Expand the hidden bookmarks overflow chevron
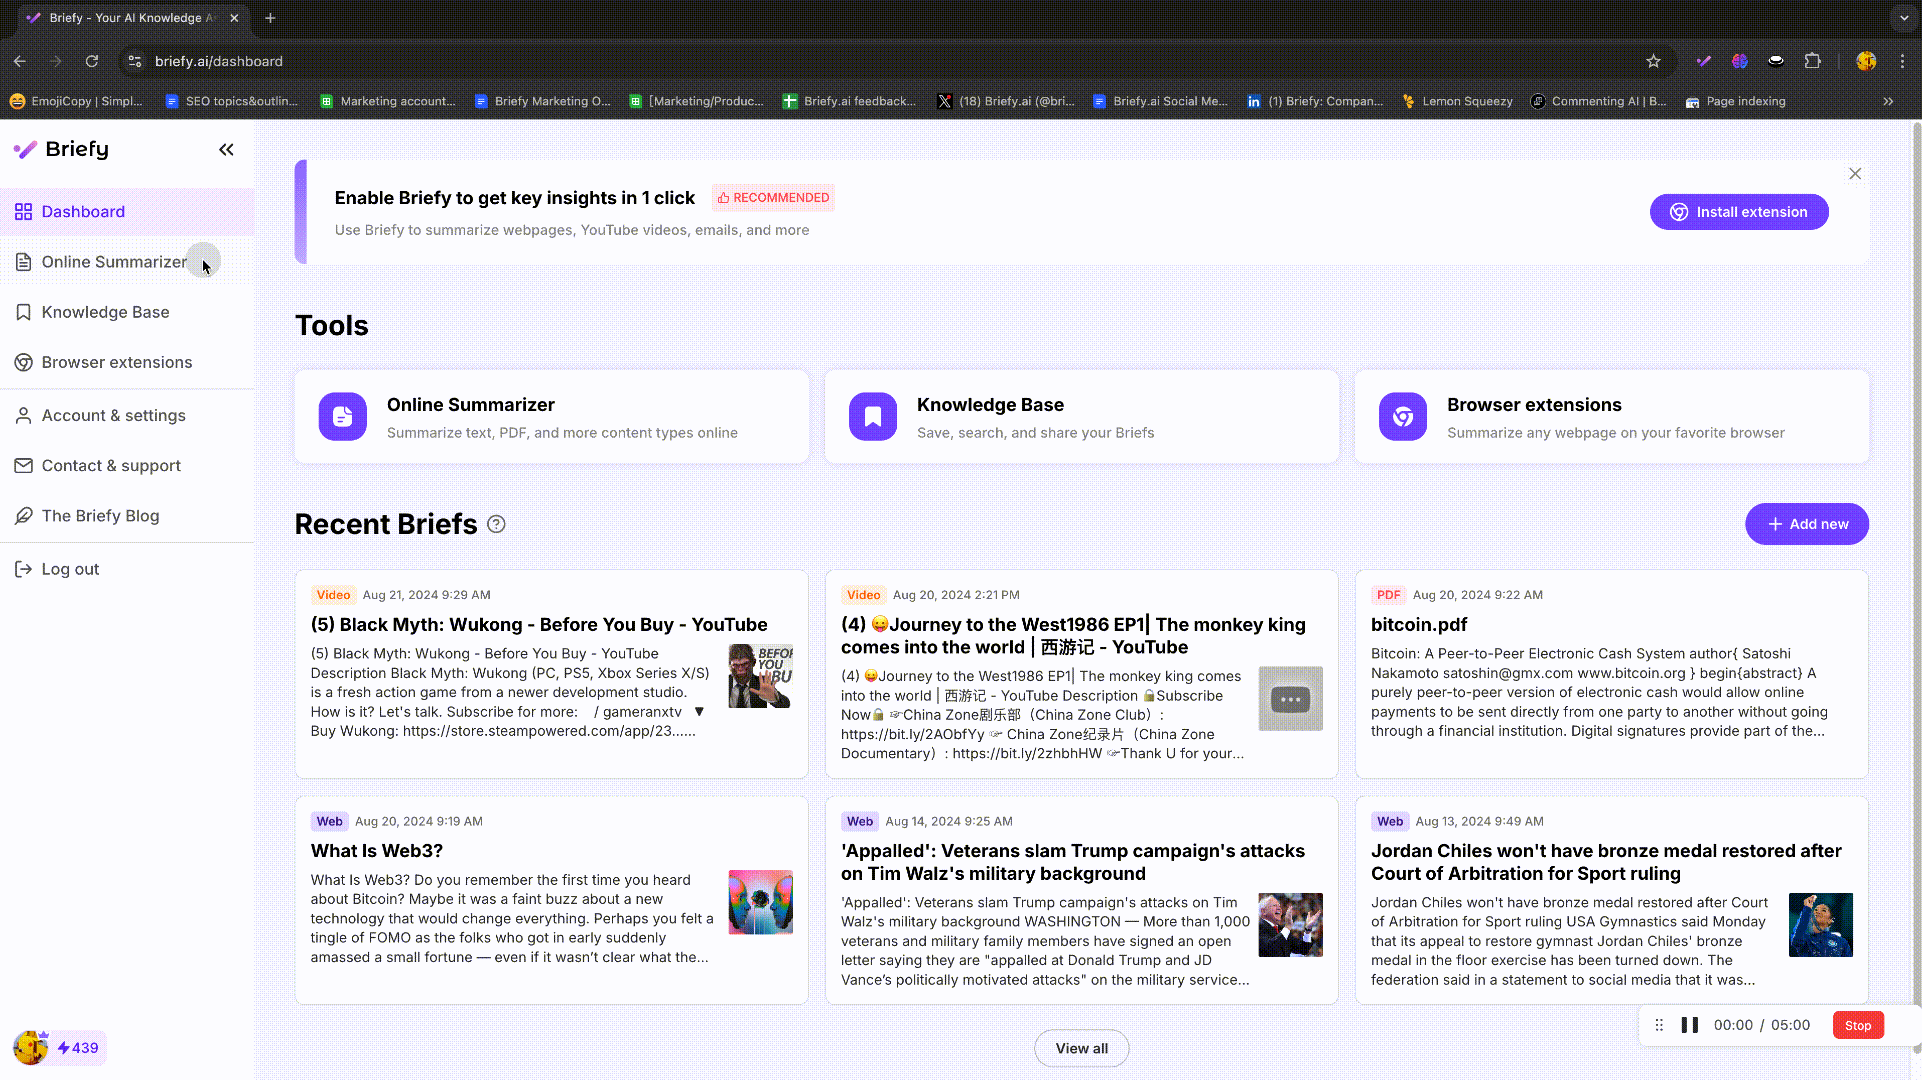 click(1887, 101)
